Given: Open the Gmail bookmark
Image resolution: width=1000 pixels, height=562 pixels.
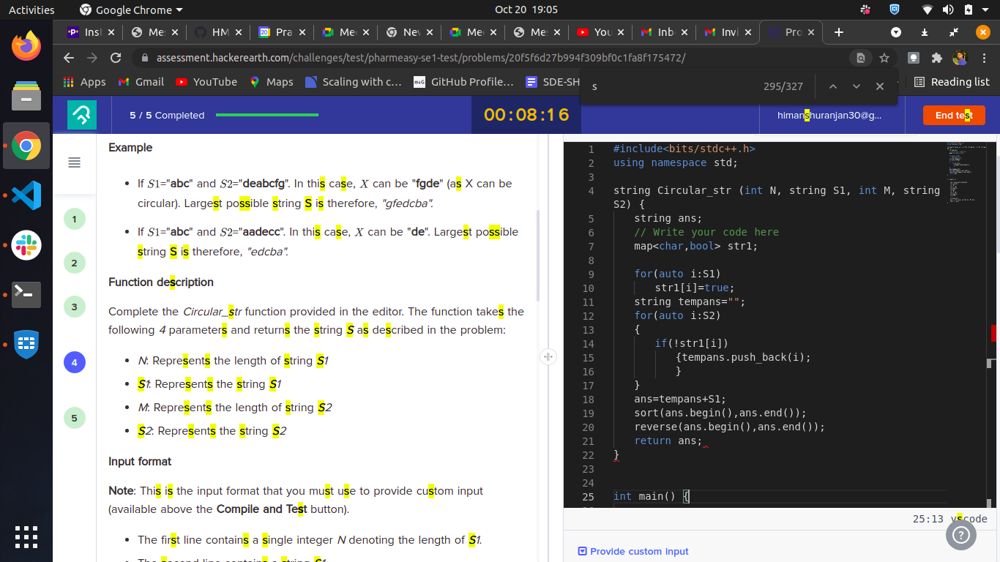Looking at the screenshot, I should pos(141,82).
